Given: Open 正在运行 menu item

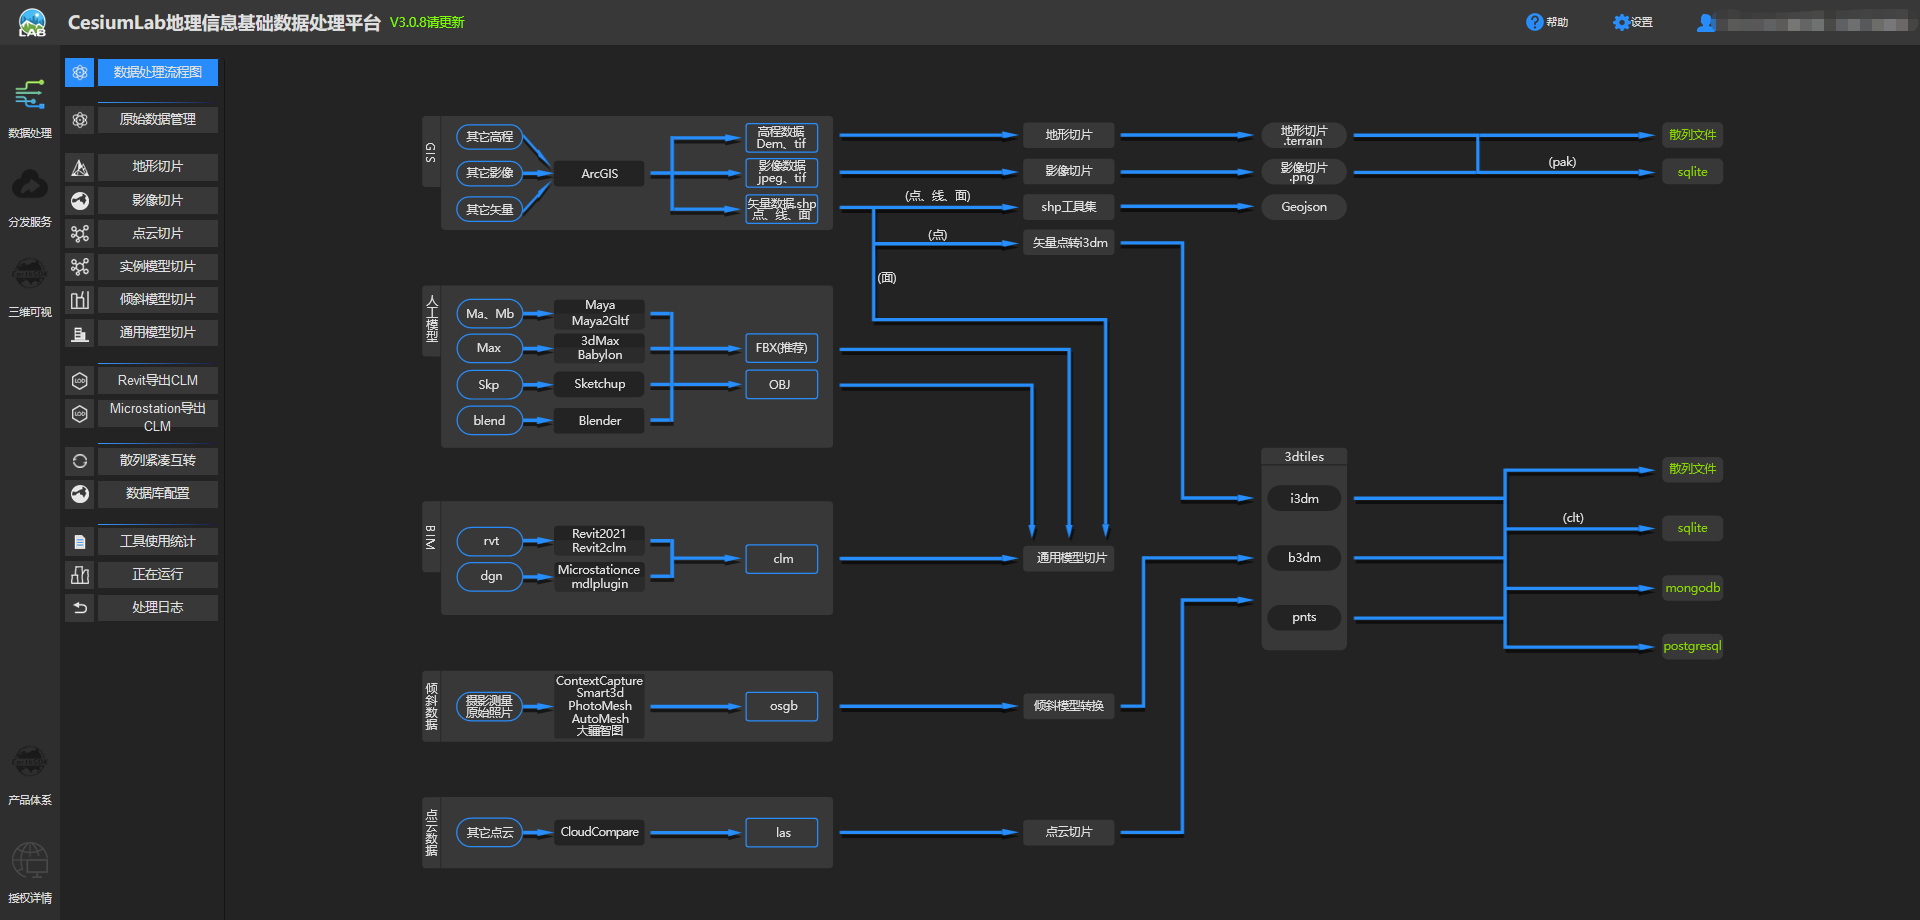Looking at the screenshot, I should point(158,575).
